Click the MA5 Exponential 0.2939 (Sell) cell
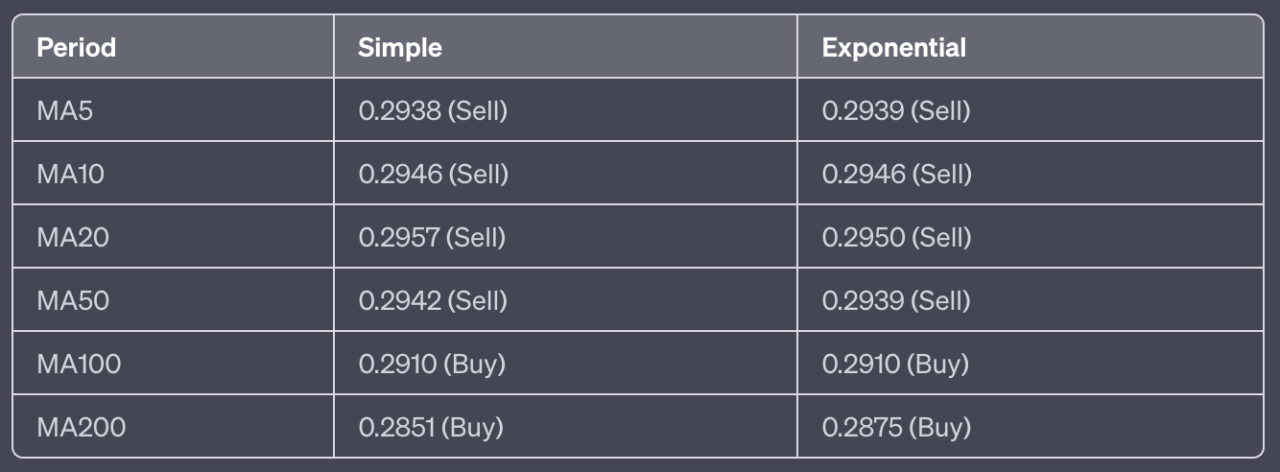1280x472 pixels. 896,110
